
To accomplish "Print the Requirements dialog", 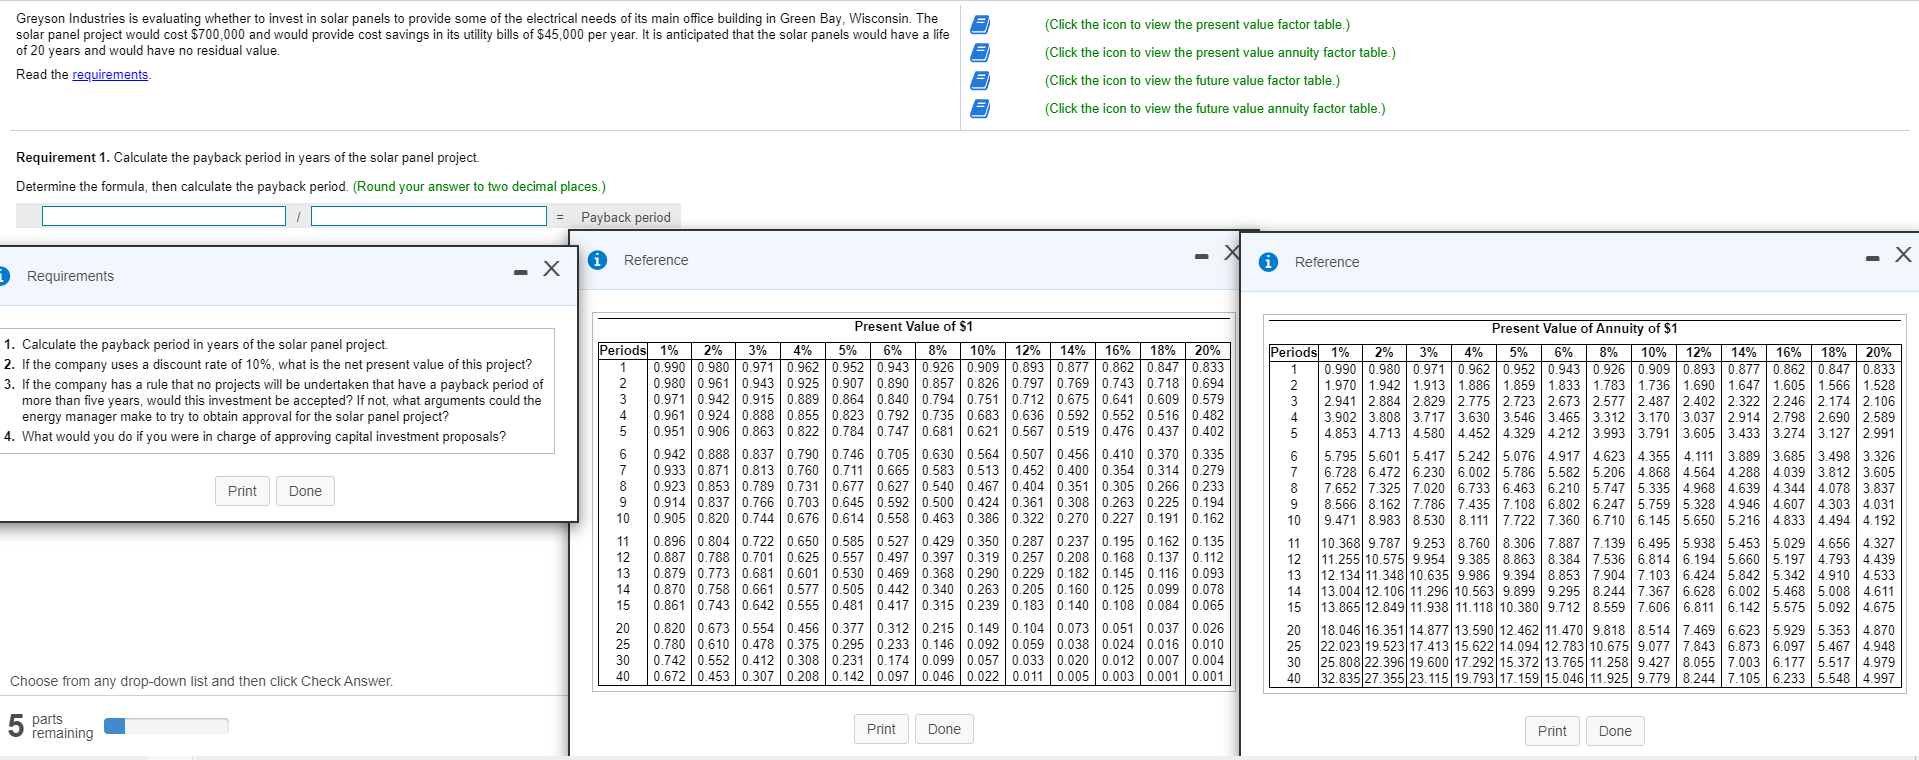I will tap(242, 491).
